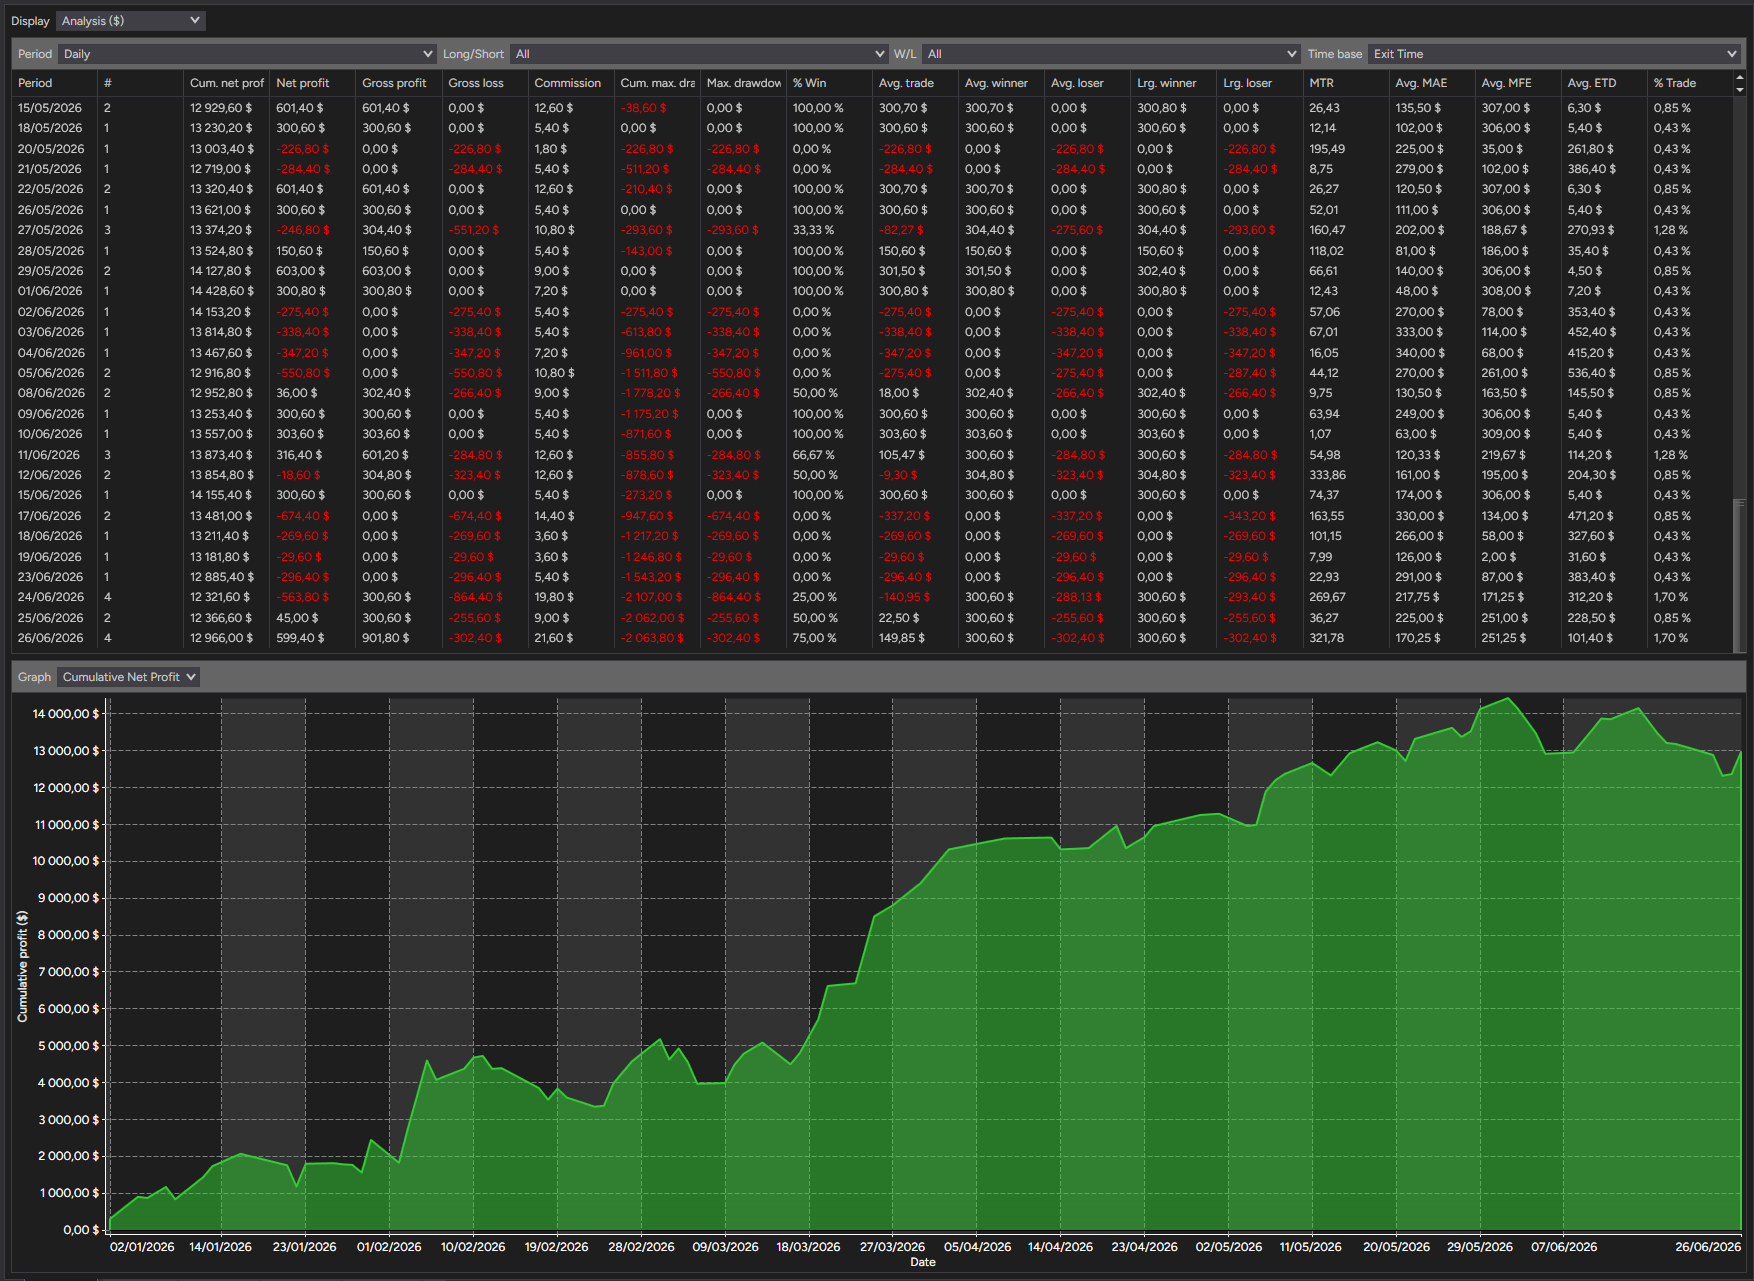Select the 01/06/2026 period row
The image size is (1754, 1281).
pos(872,291)
